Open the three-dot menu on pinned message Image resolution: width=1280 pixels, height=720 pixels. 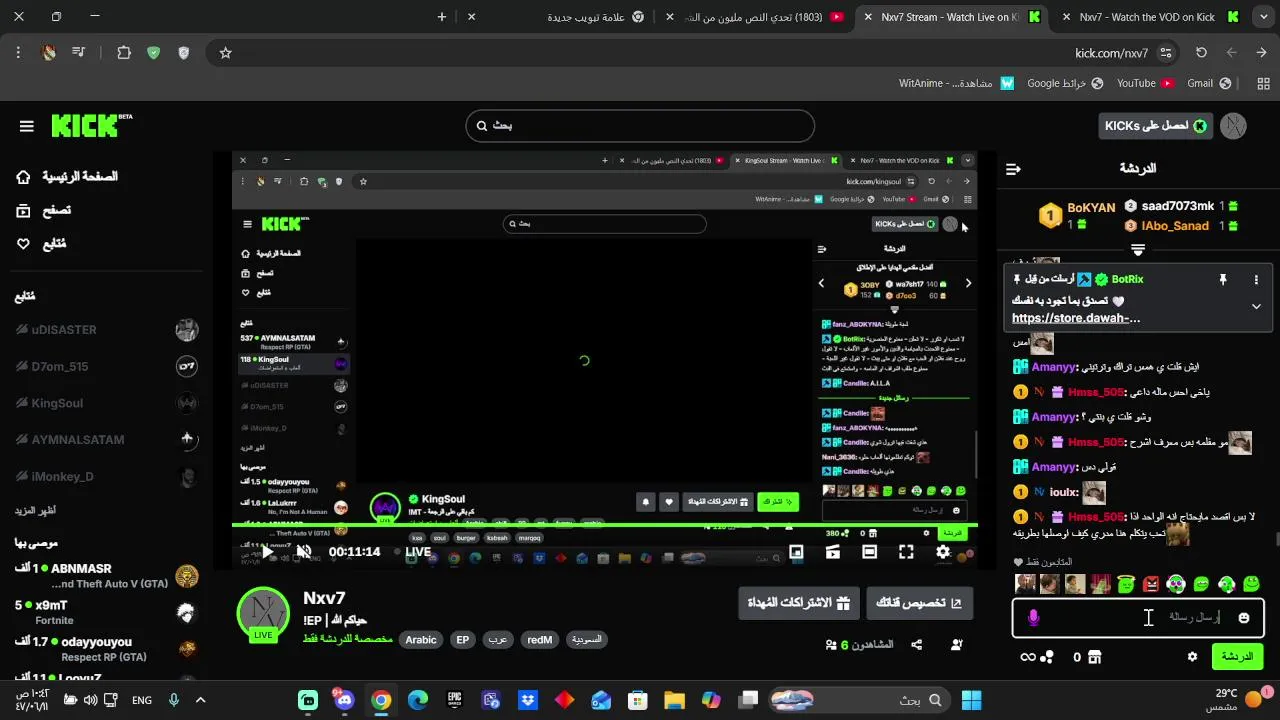pyautogui.click(x=1256, y=280)
